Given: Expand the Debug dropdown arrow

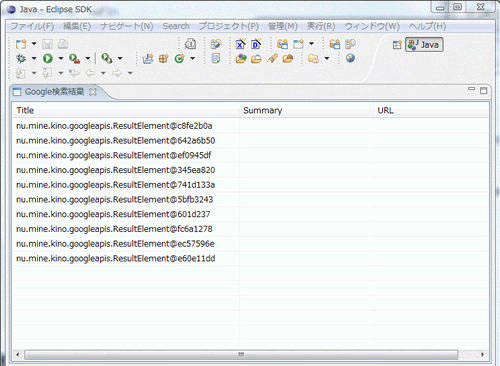Looking at the screenshot, I should (34, 58).
